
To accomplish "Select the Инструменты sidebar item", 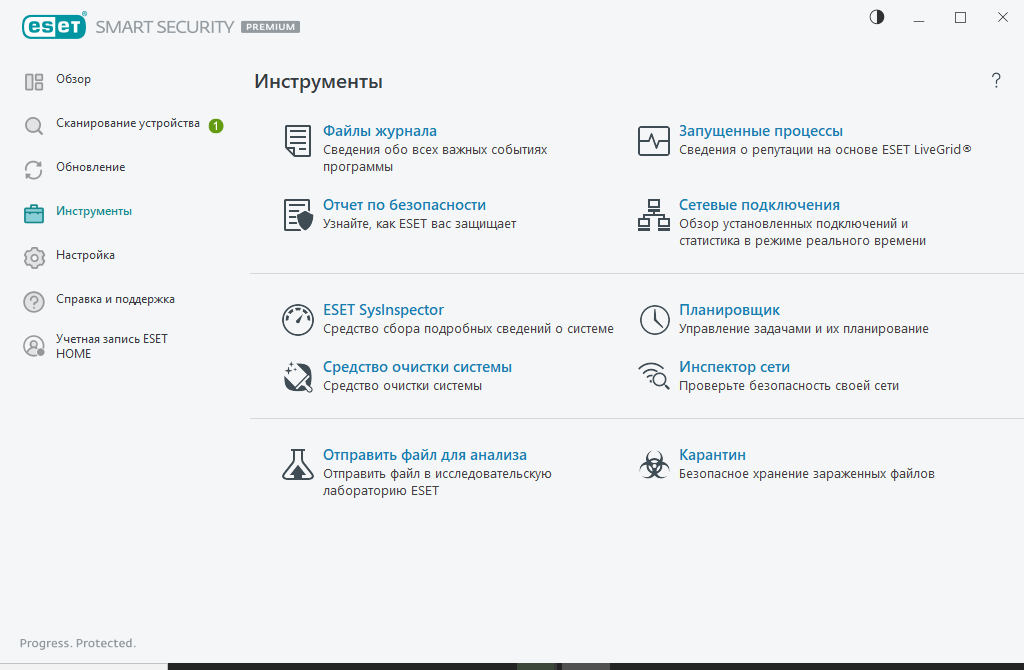I will [x=94, y=211].
